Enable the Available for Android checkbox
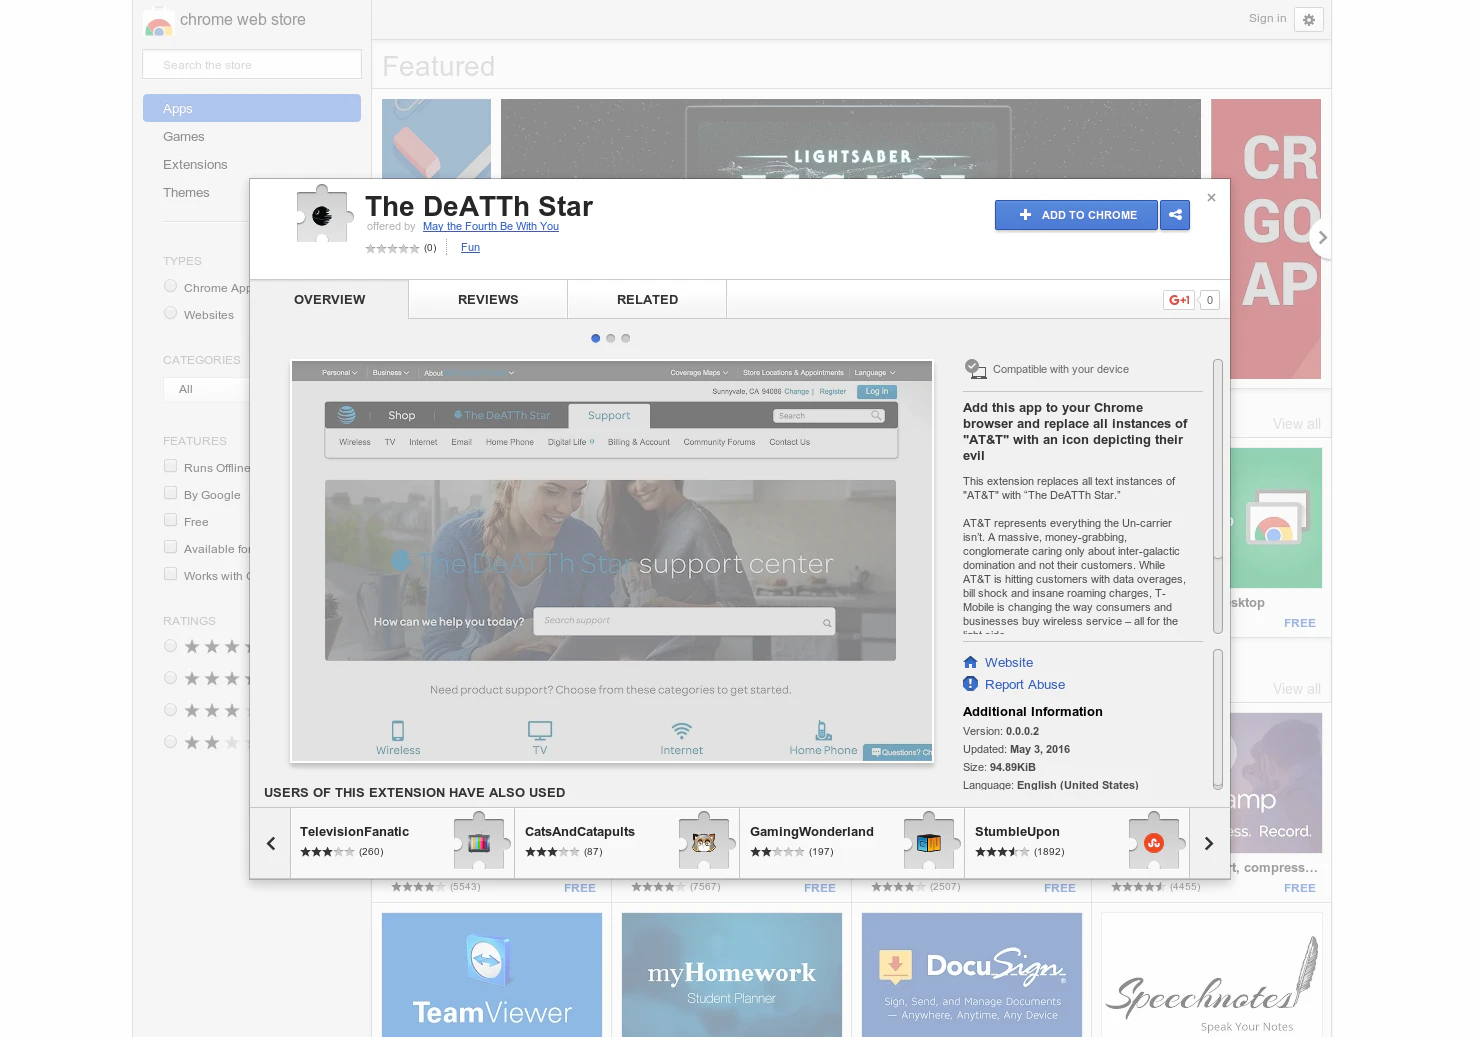The width and height of the screenshot is (1480, 1037). pos(170,548)
